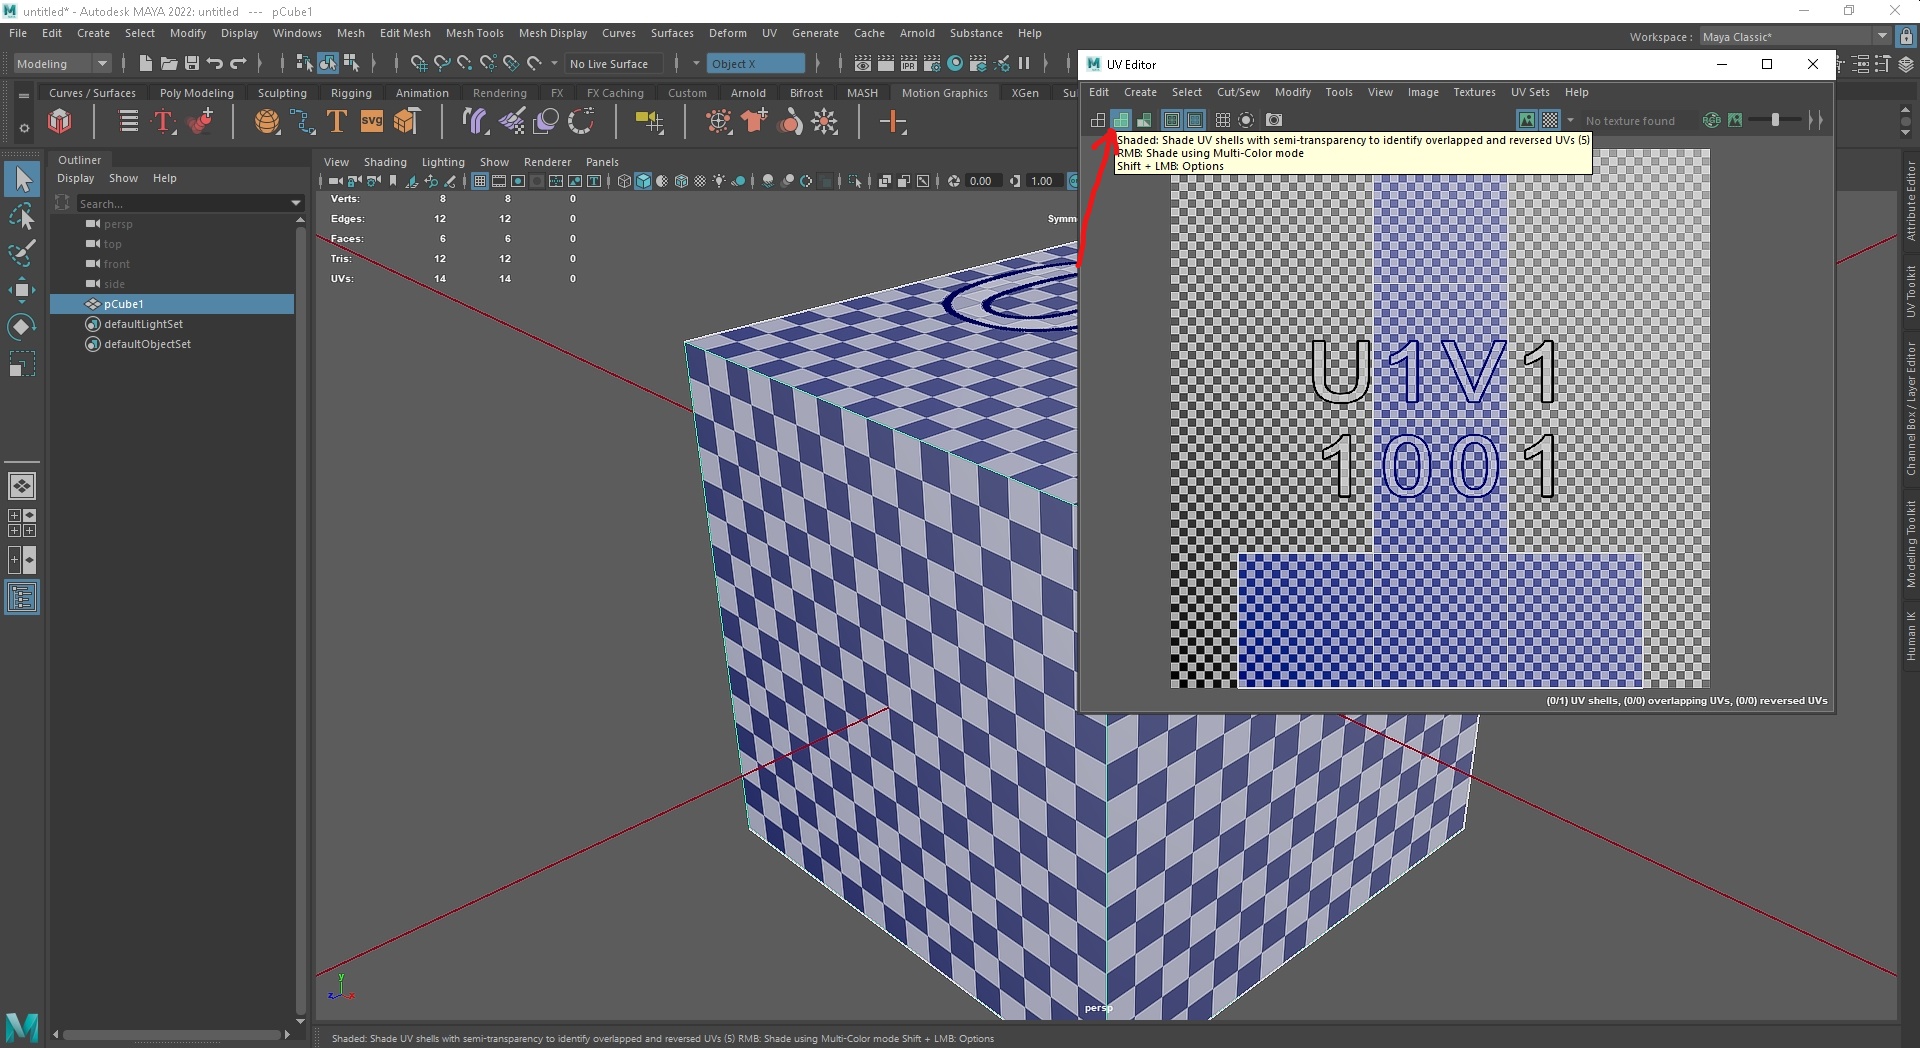
Task: Click the checkered texture display icon in UV Editor
Action: click(1548, 120)
